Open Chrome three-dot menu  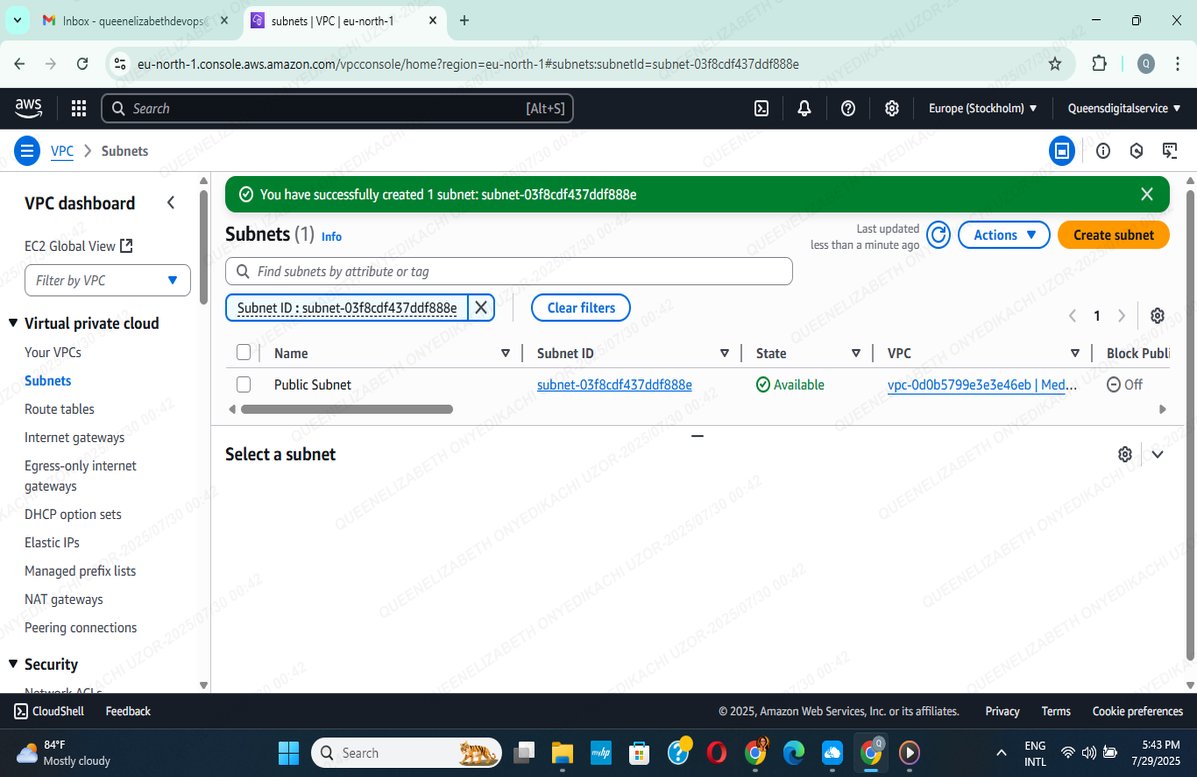[x=1177, y=64]
